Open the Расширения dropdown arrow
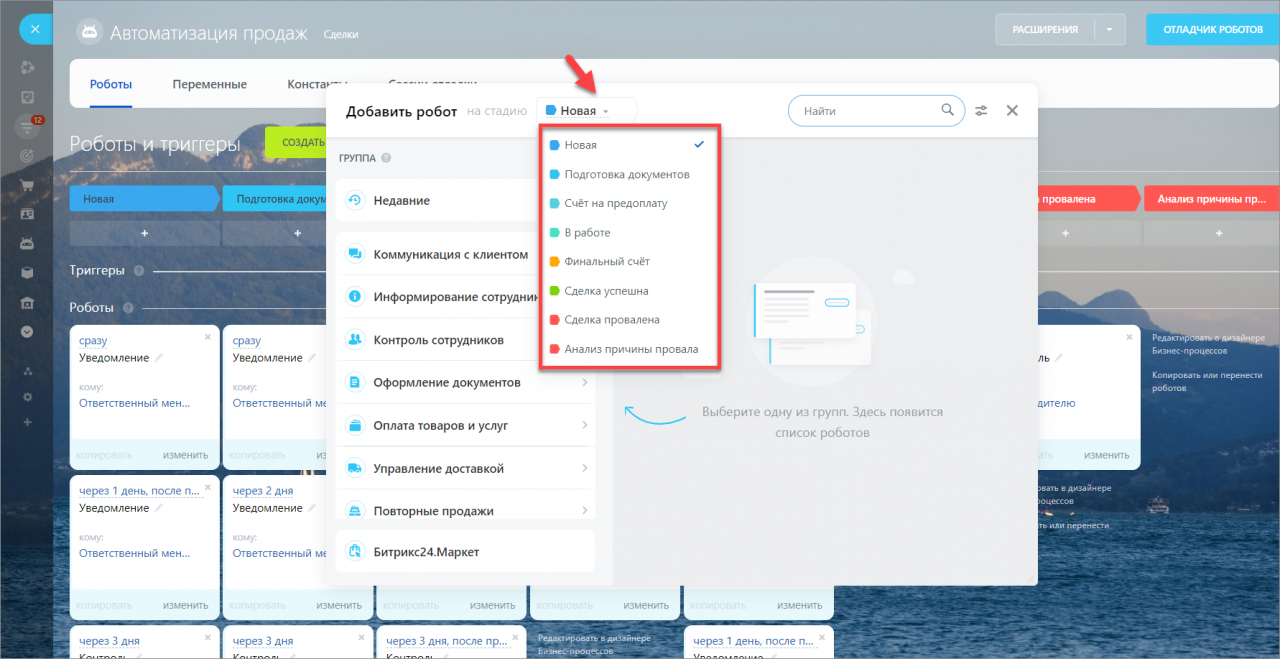This screenshot has width=1280, height=659. point(1109,30)
